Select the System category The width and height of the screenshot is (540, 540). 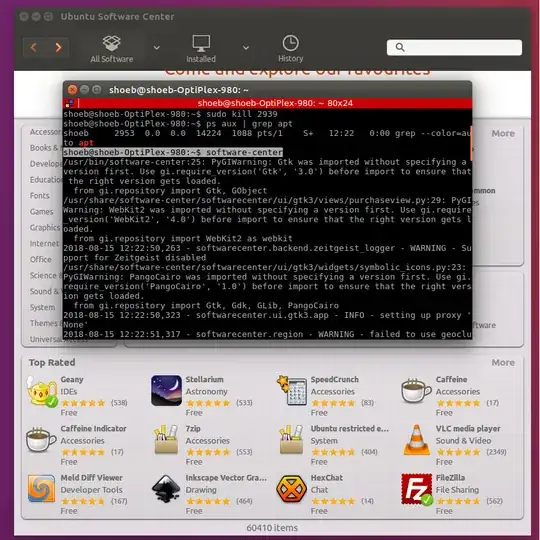42,307
